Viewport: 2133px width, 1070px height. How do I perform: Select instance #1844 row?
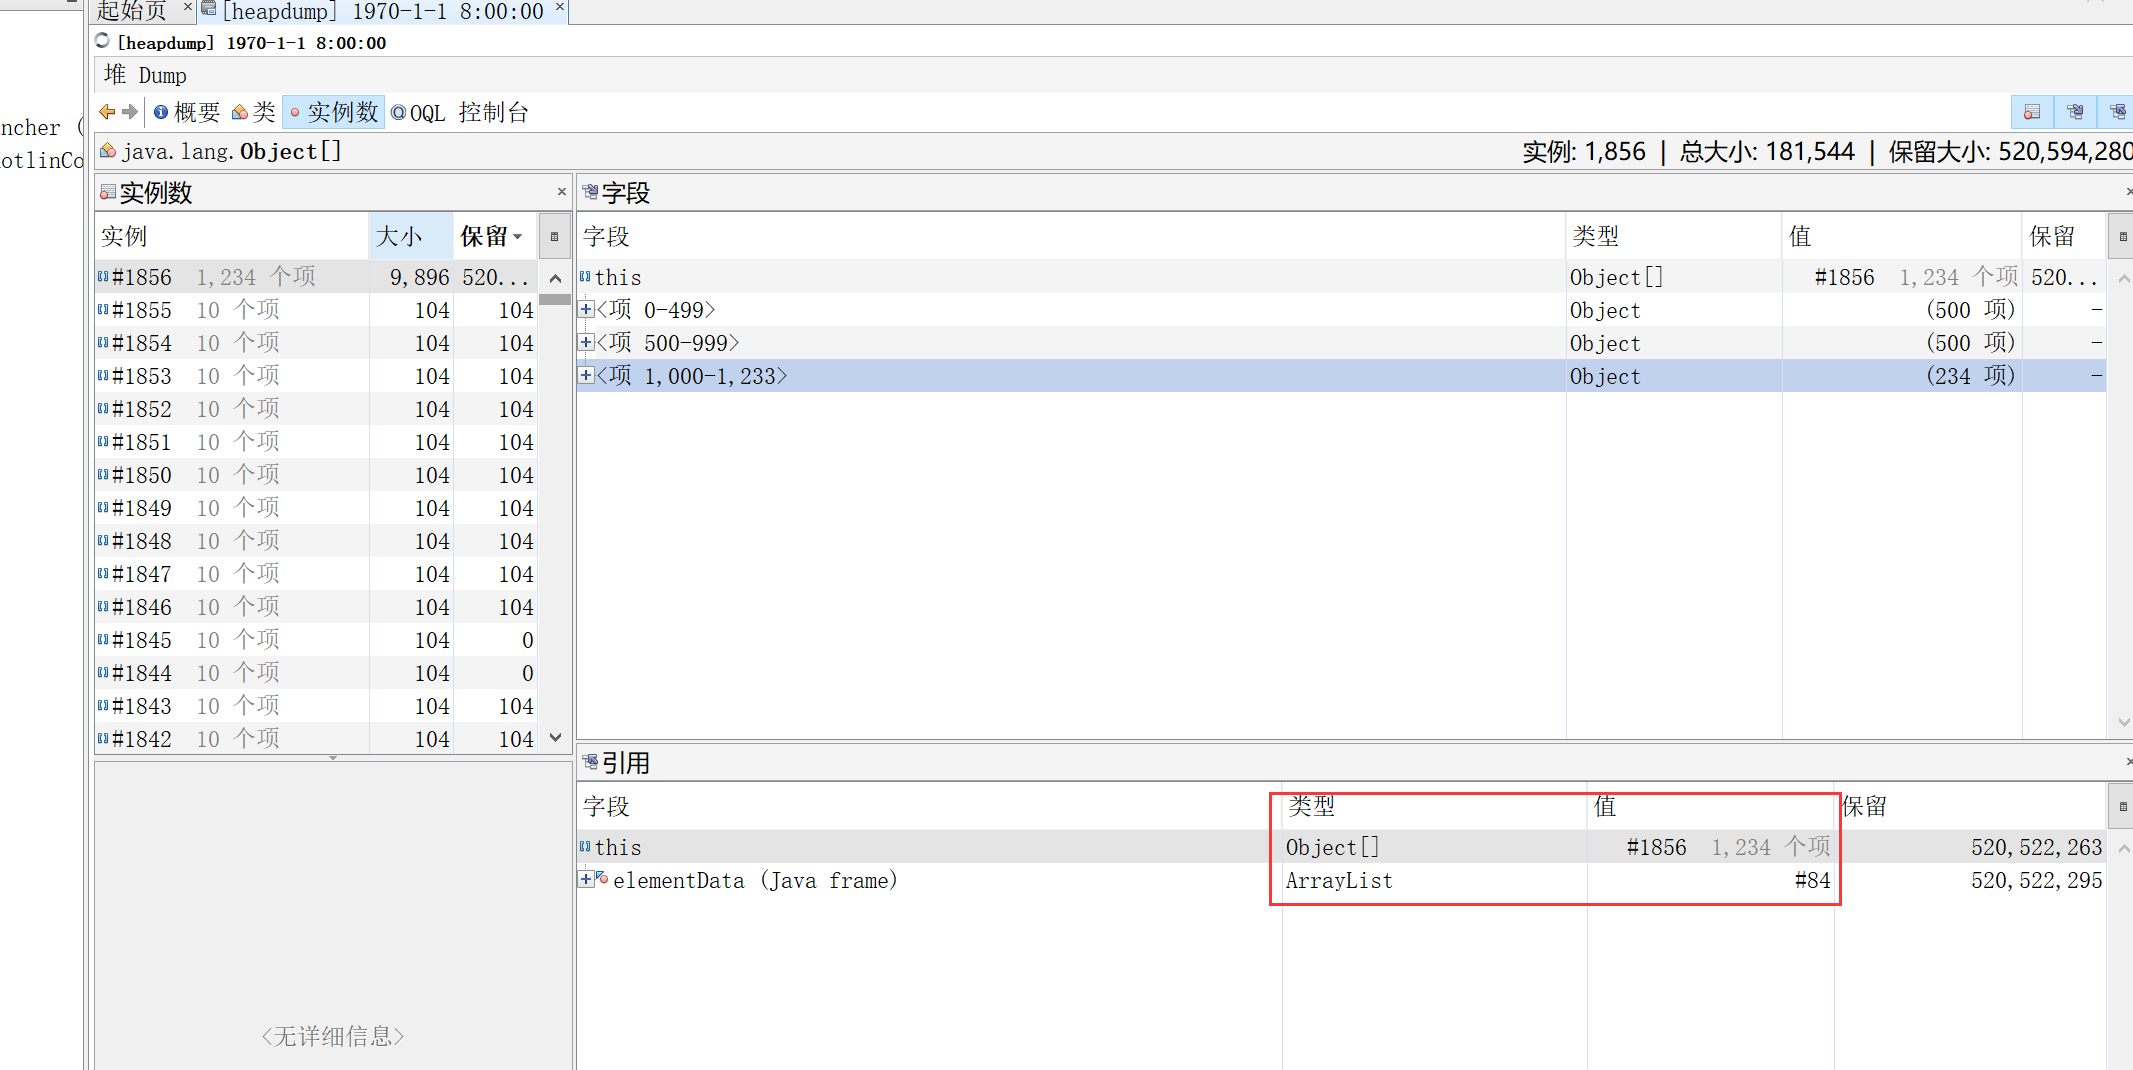pos(316,673)
